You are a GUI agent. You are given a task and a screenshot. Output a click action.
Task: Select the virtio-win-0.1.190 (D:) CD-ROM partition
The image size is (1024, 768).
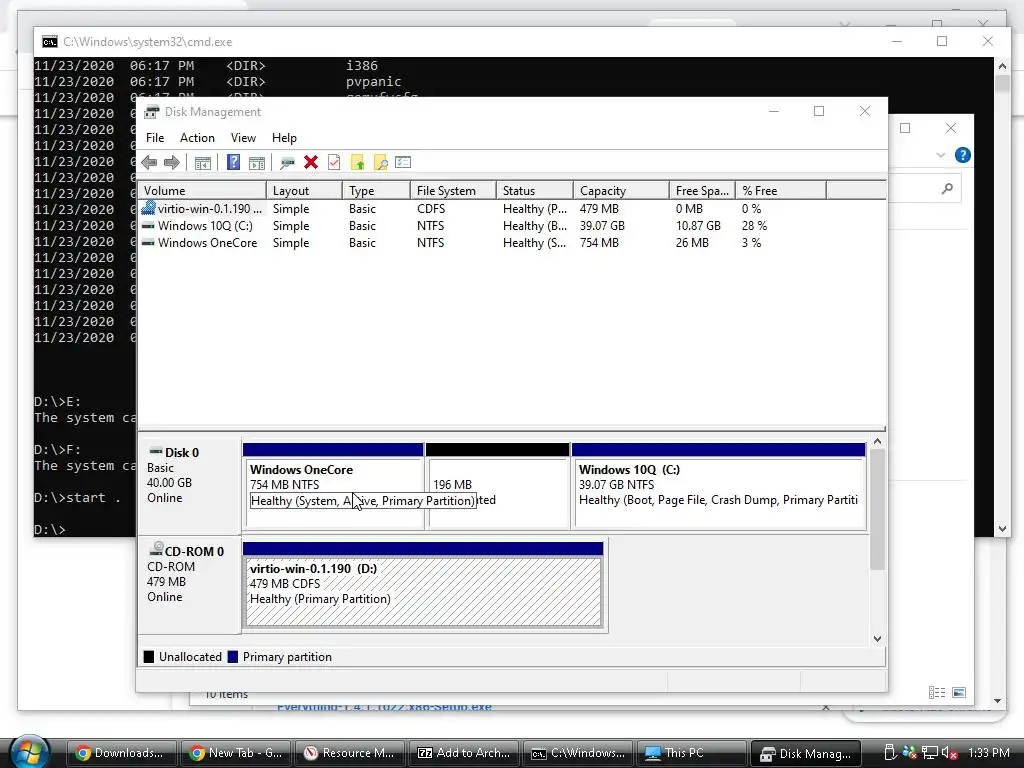coord(423,584)
